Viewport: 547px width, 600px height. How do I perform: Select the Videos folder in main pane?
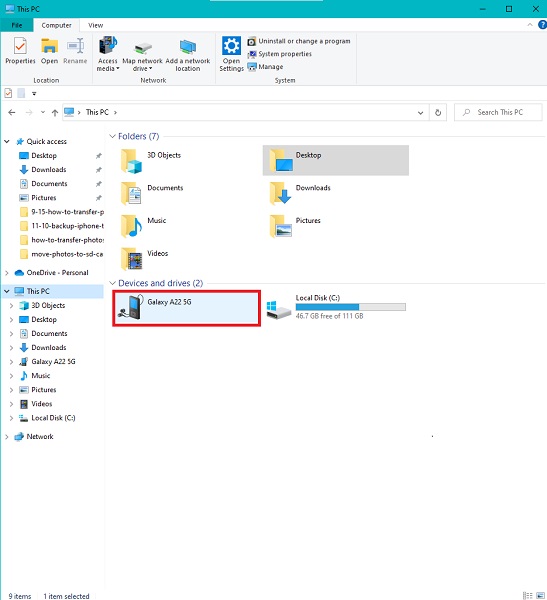click(186, 259)
